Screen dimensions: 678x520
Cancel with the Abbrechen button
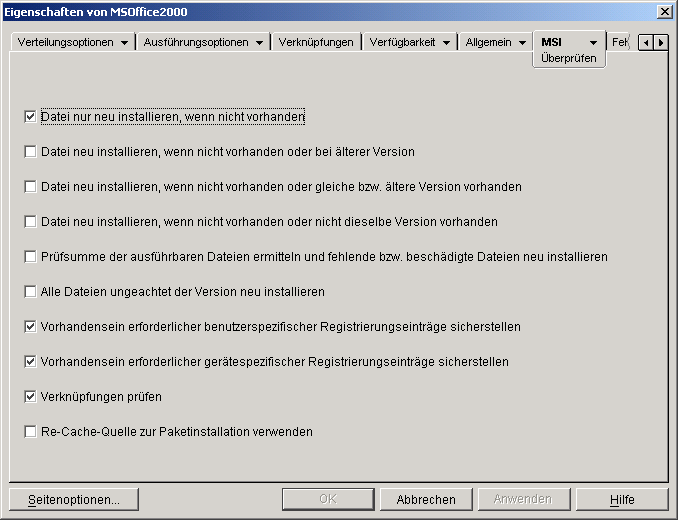tap(426, 500)
